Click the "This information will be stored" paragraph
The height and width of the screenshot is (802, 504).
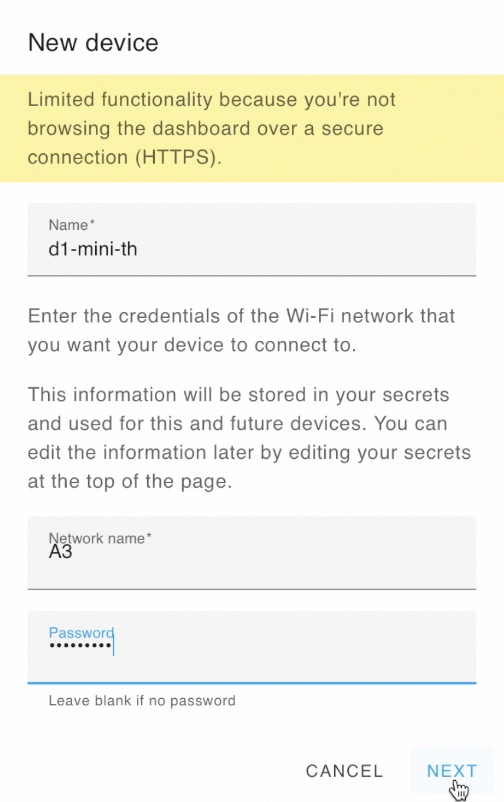249,438
